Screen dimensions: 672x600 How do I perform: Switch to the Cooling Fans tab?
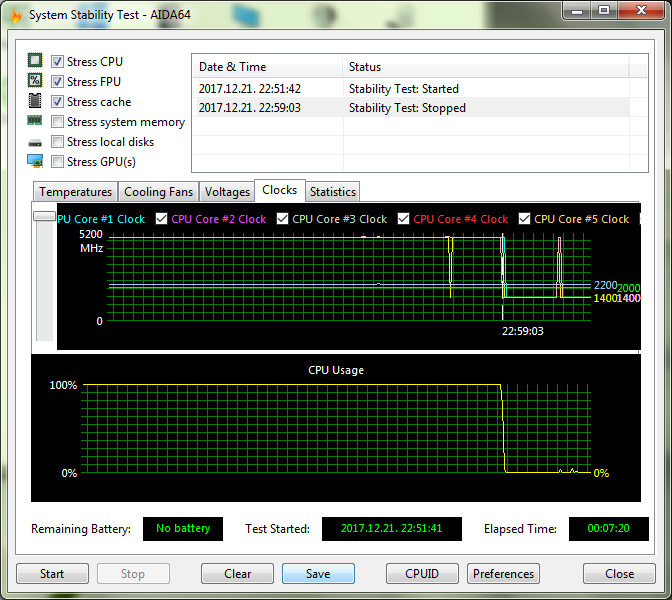pyautogui.click(x=159, y=192)
